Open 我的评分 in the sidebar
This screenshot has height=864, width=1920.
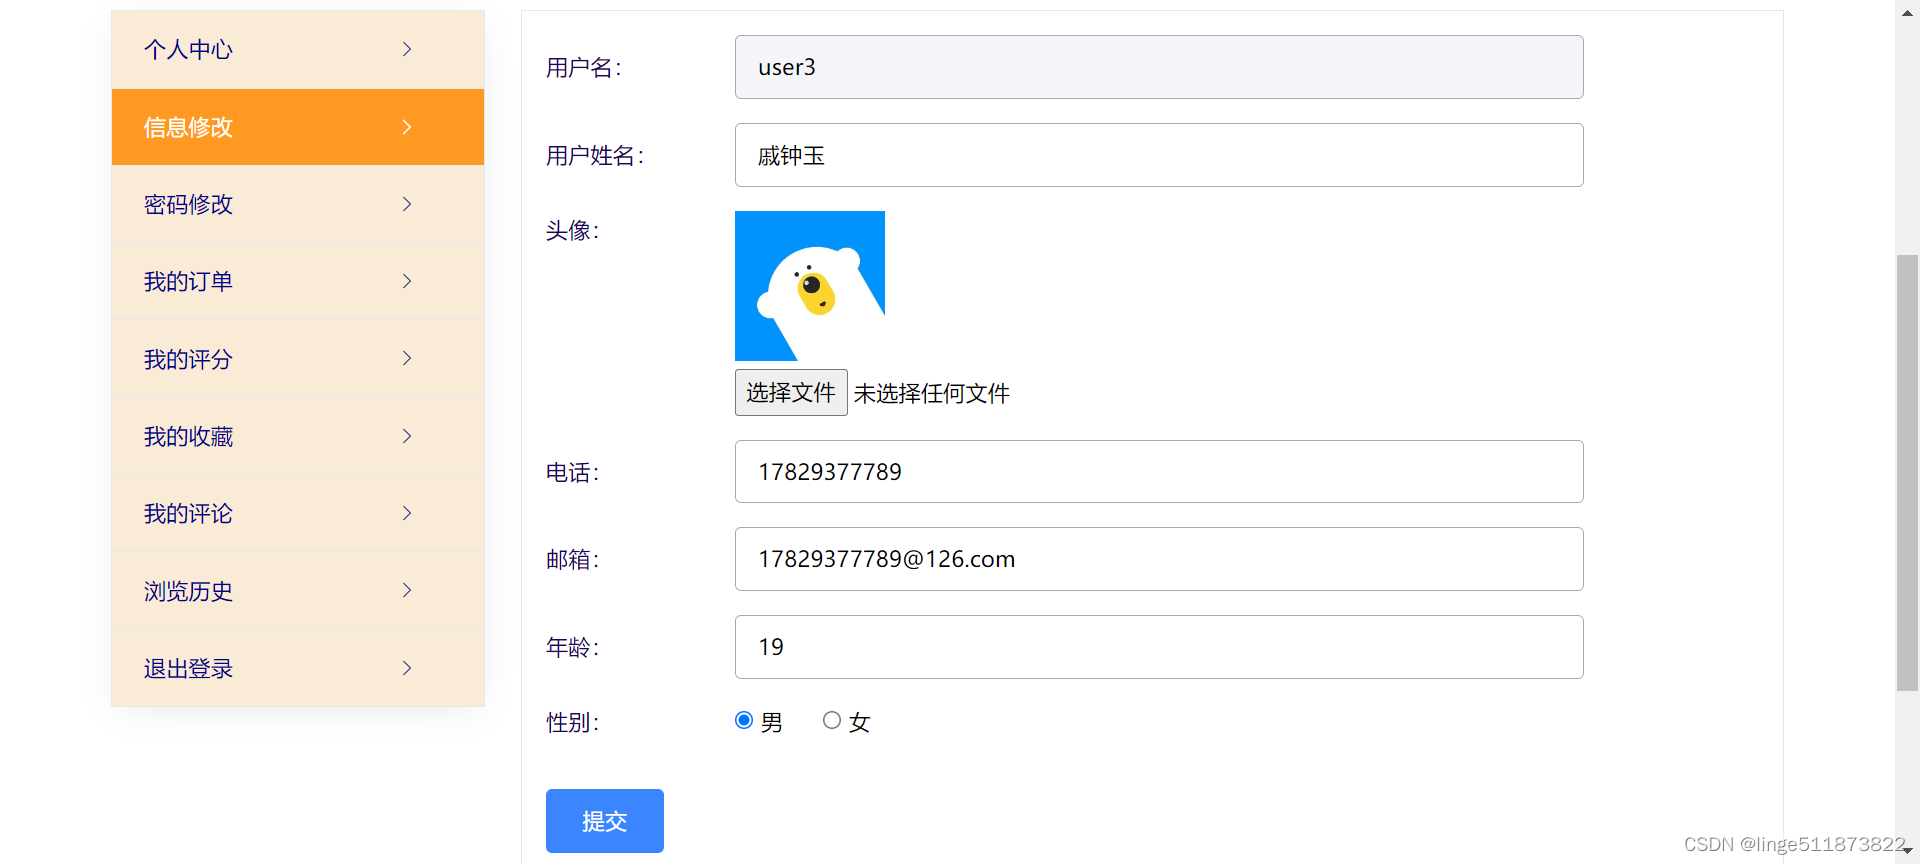(x=298, y=359)
